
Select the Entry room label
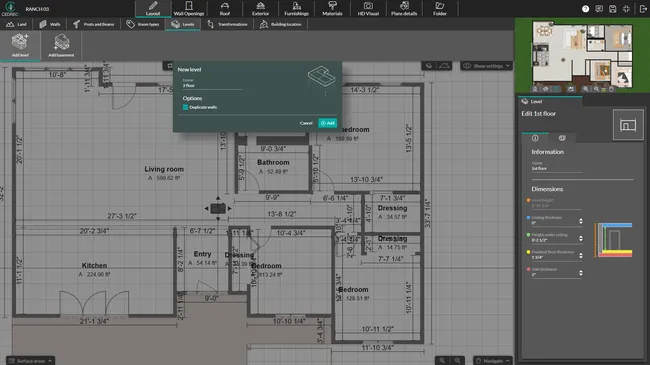[x=202, y=254]
